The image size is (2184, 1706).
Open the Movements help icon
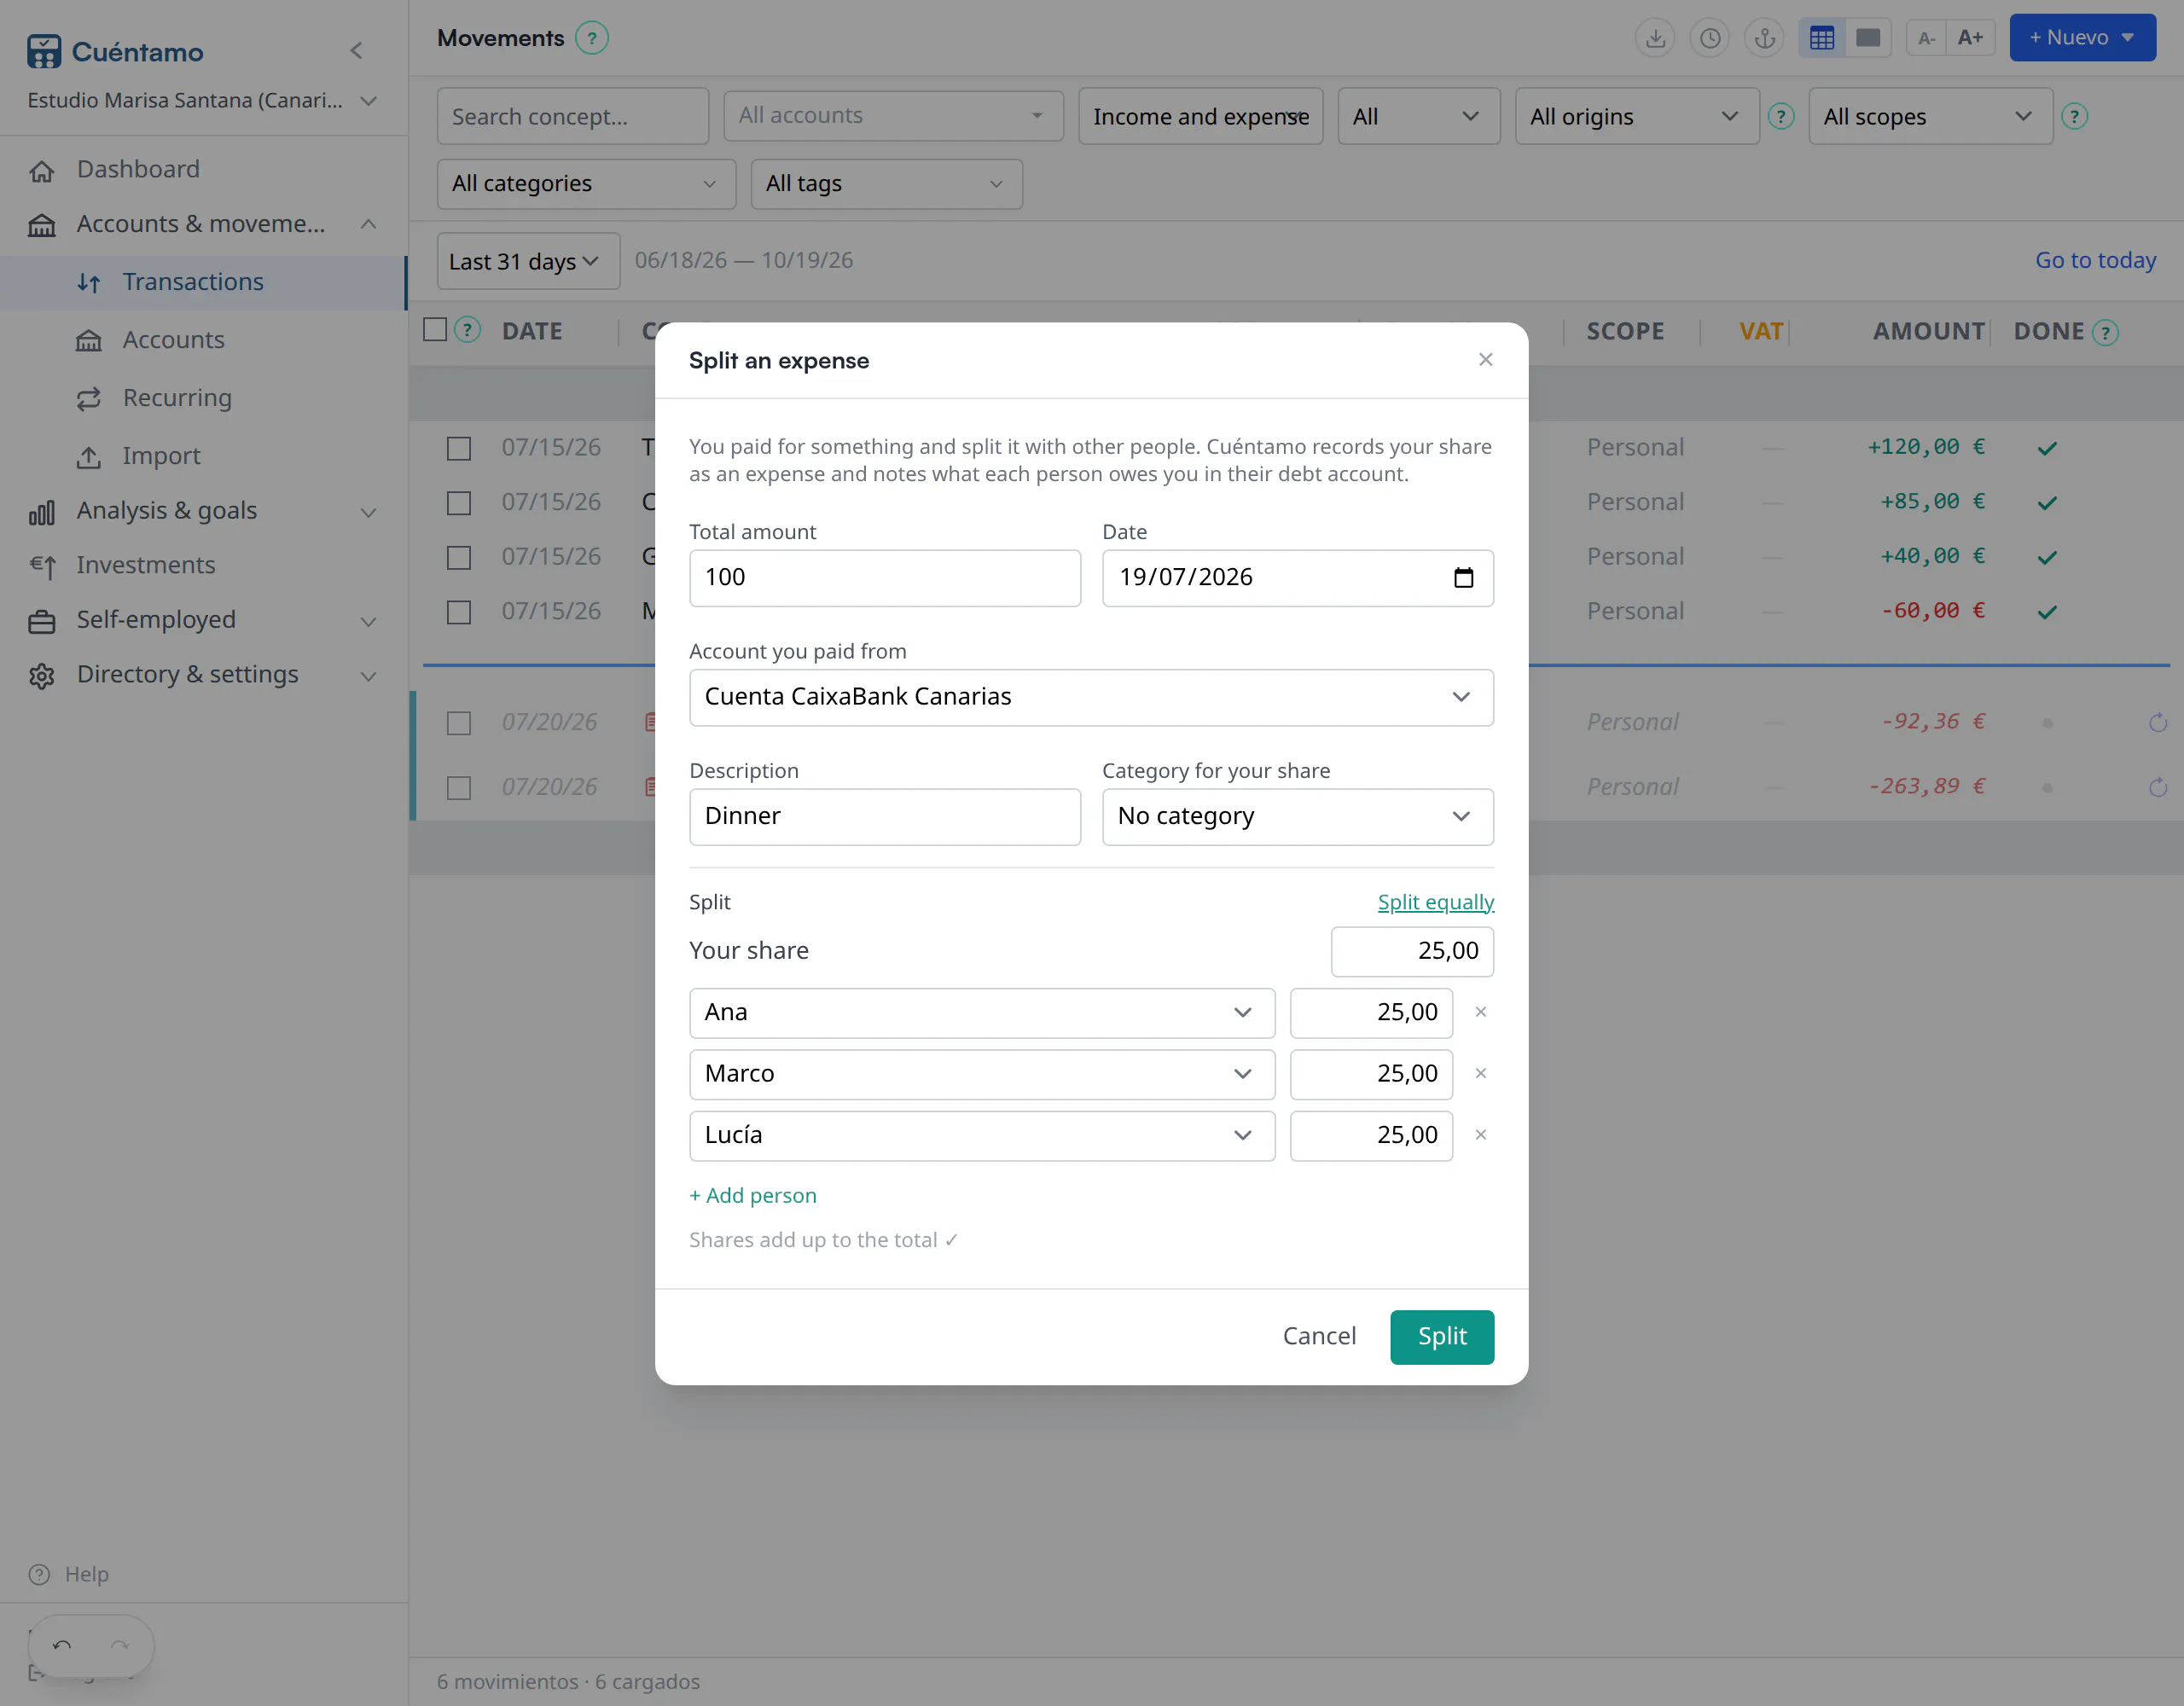pos(592,38)
